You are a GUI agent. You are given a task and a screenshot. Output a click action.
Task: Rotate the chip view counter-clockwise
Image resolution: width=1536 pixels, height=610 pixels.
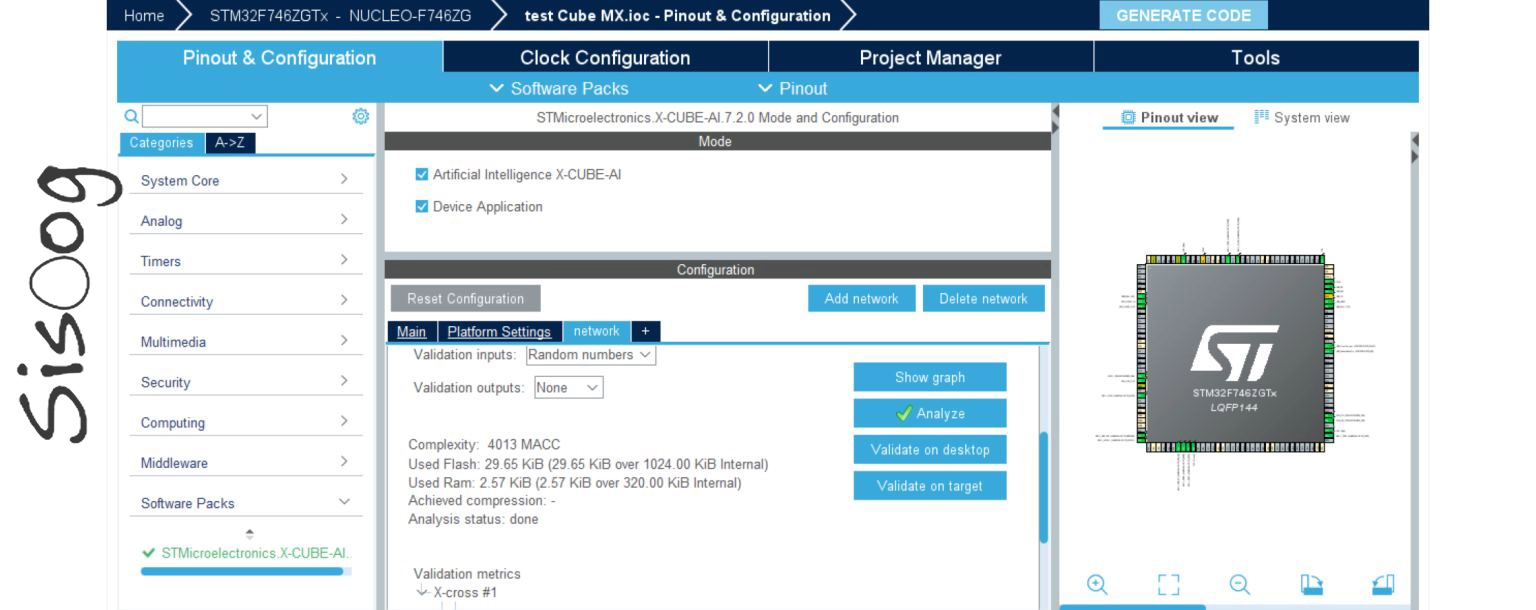pos(1383,585)
